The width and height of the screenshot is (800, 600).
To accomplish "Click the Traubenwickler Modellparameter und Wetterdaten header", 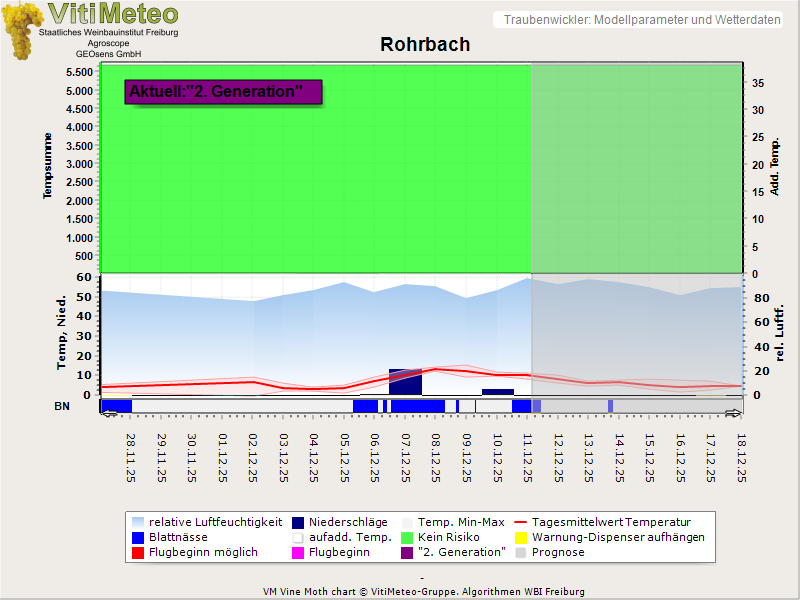I will [x=642, y=20].
